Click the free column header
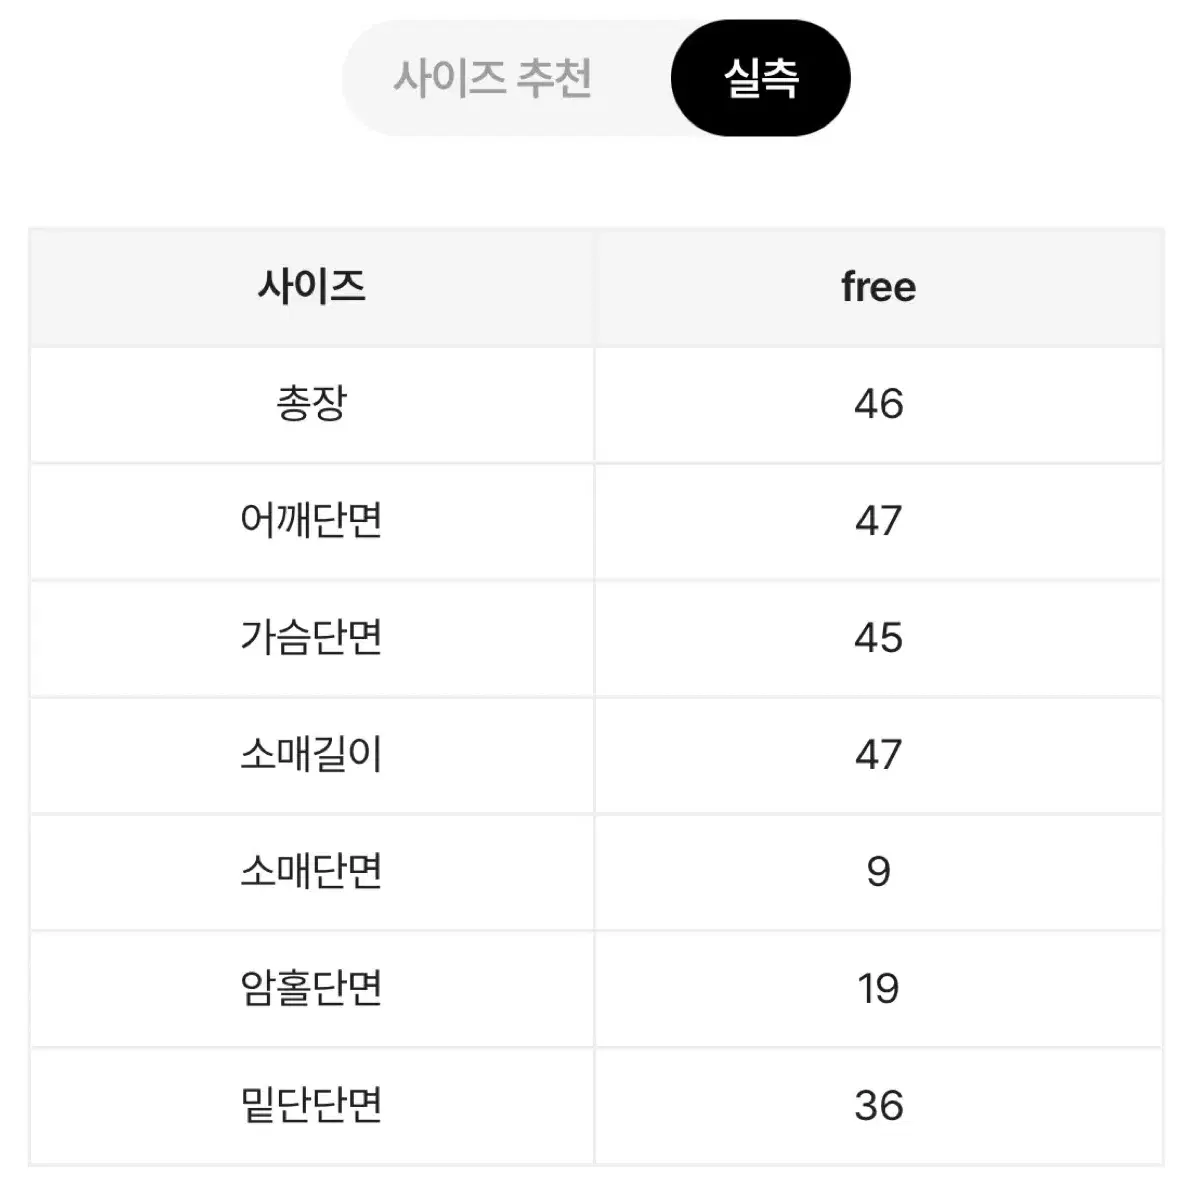This screenshot has width=1186, height=1186. coord(878,287)
